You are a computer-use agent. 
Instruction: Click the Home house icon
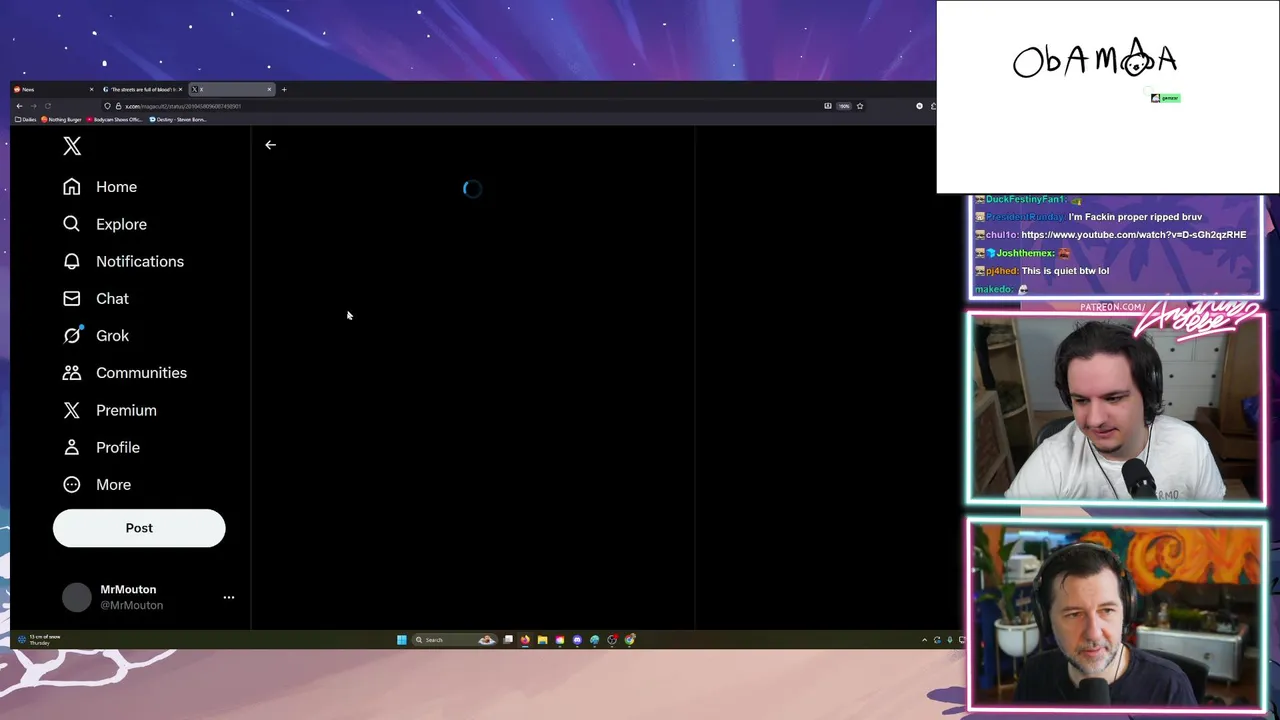(72, 187)
